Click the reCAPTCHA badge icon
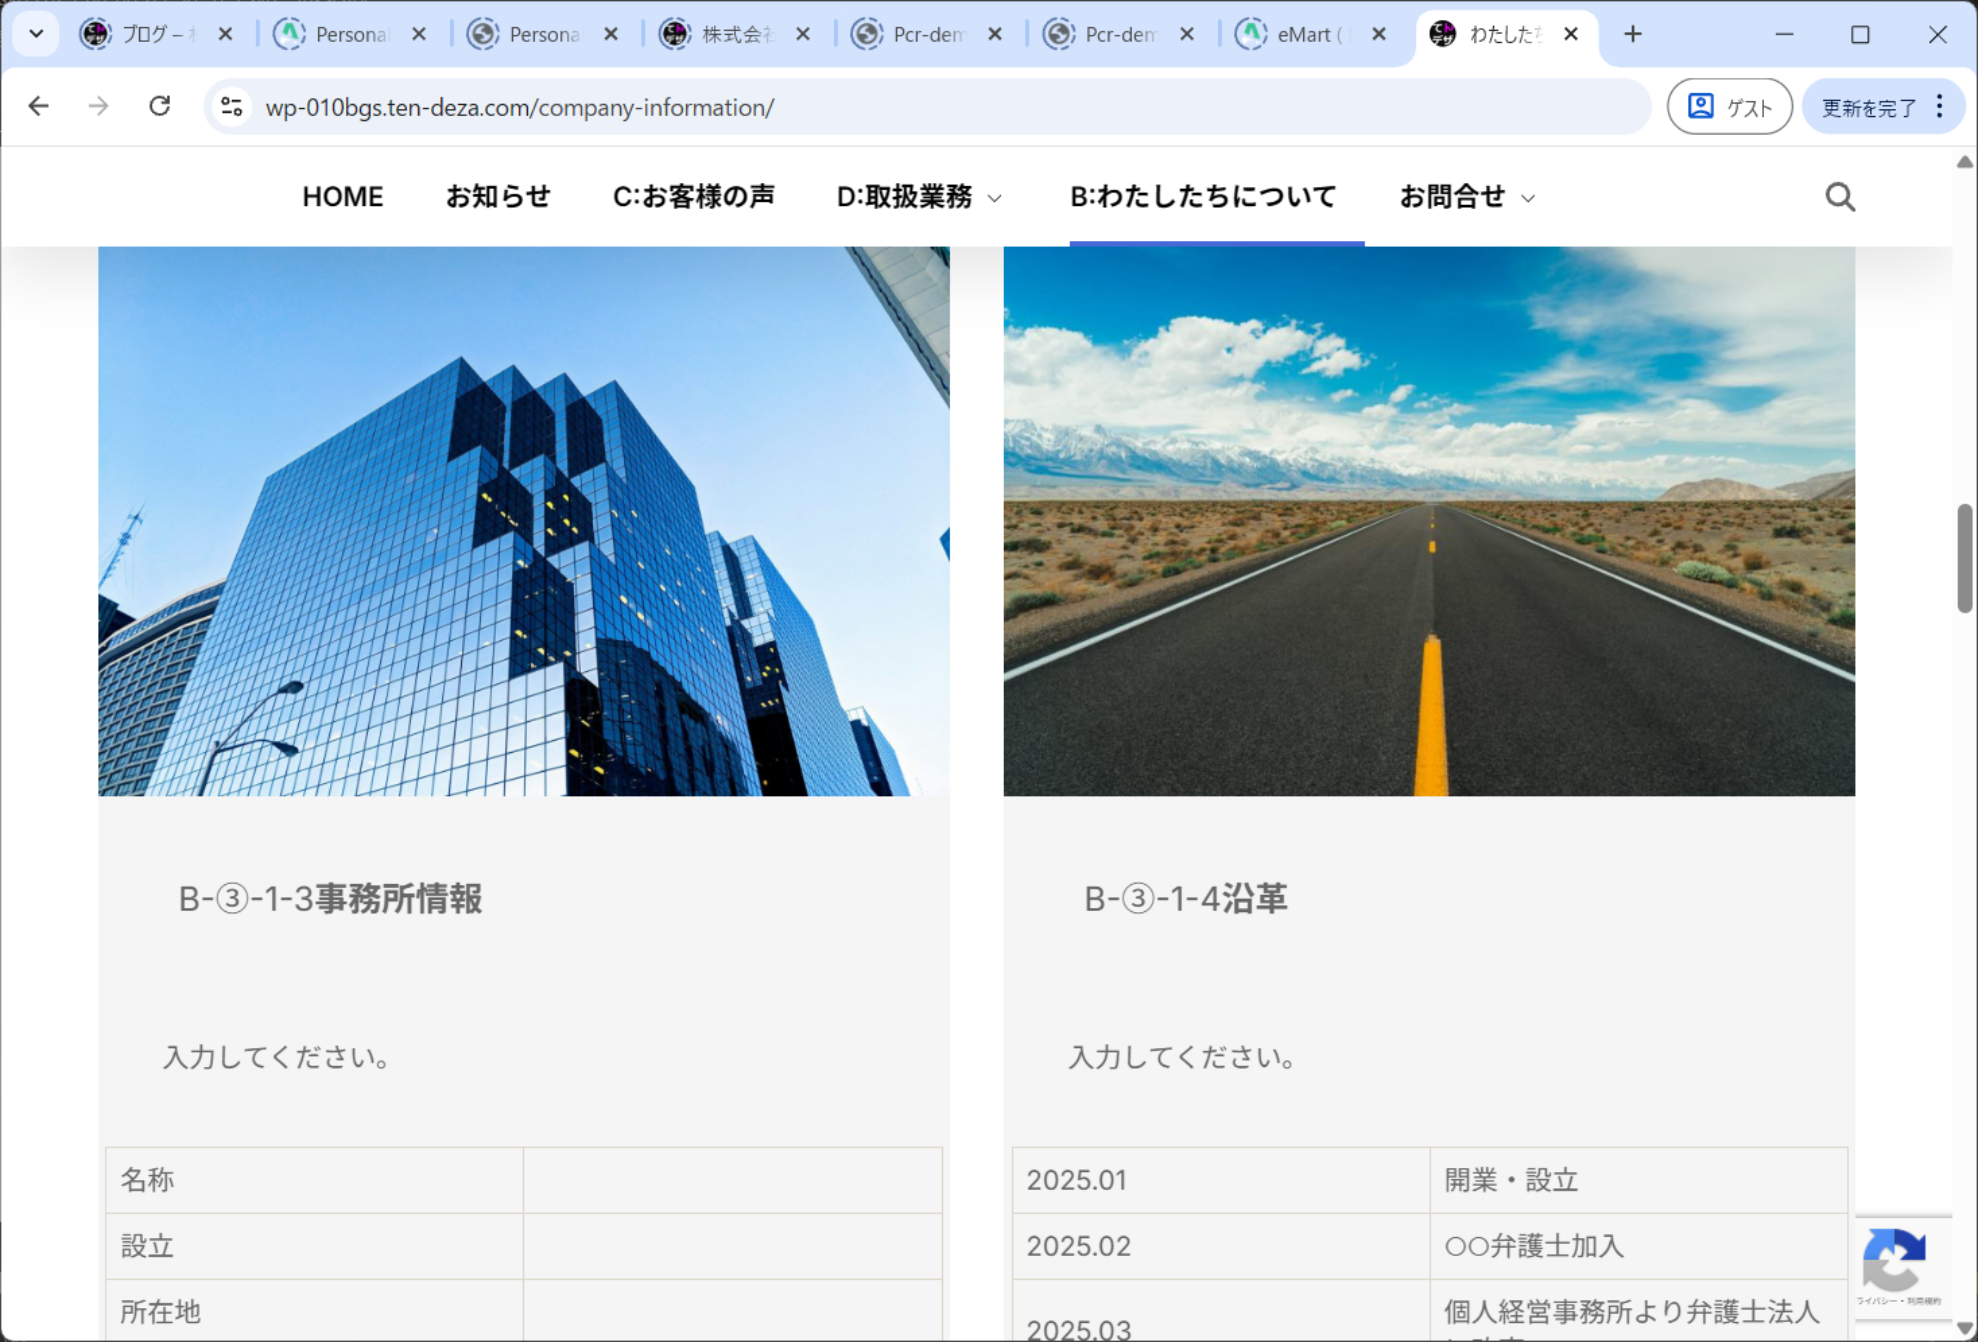Viewport: 1978px width, 1342px height. coord(1896,1260)
